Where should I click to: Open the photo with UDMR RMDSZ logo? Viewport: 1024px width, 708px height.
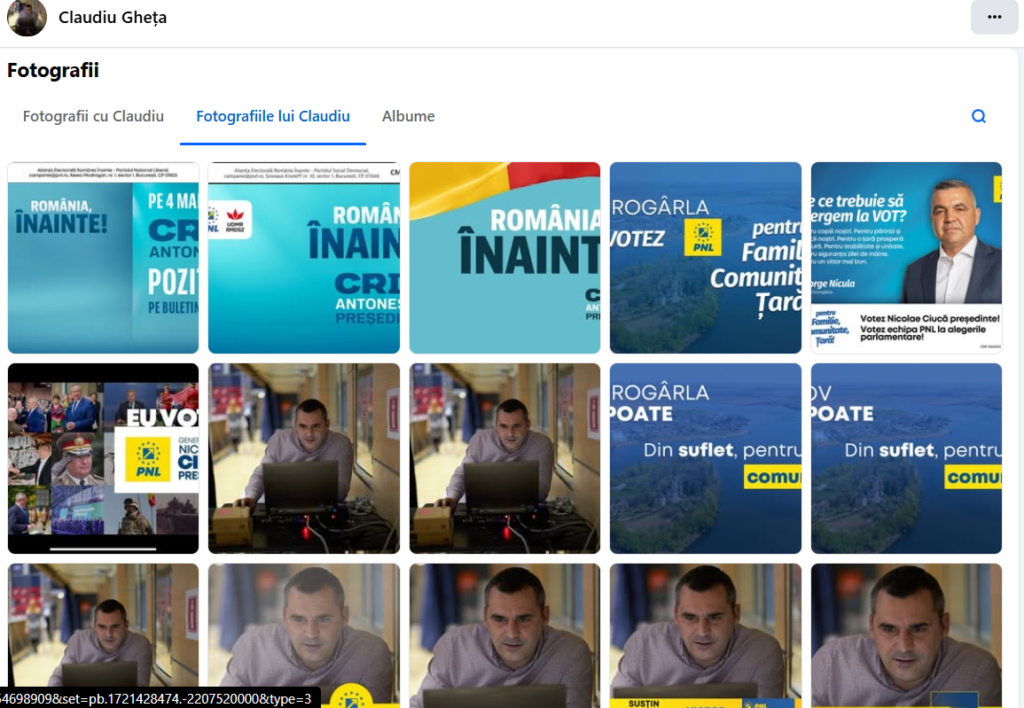pyautogui.click(x=304, y=258)
